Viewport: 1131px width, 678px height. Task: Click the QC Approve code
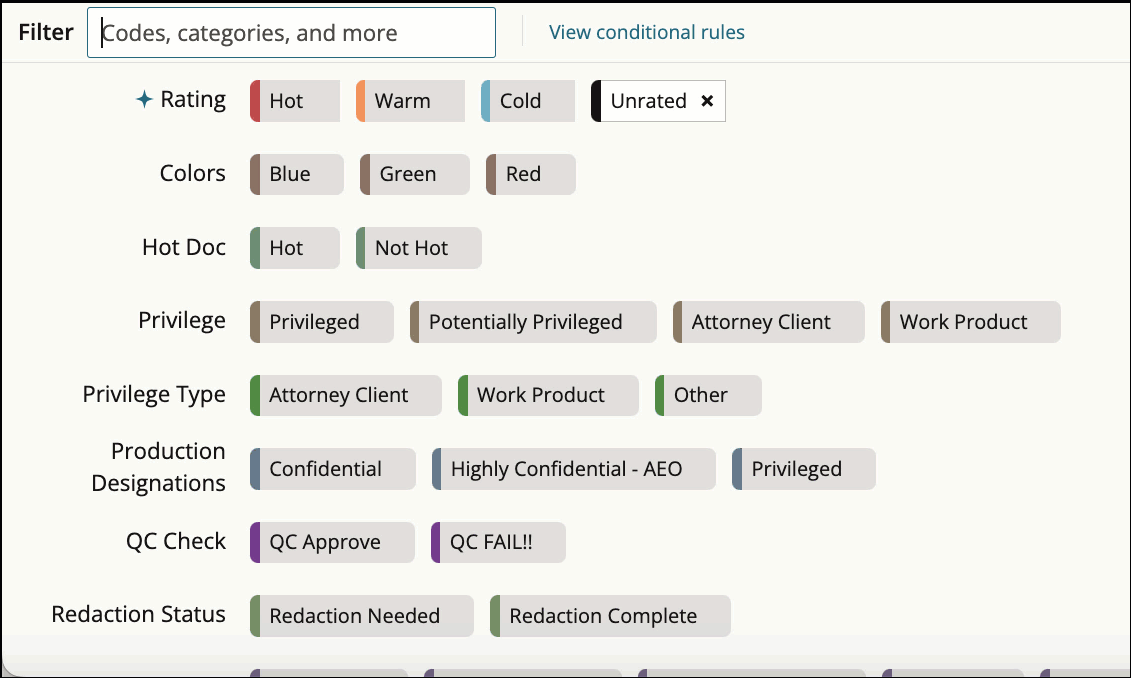pos(332,542)
